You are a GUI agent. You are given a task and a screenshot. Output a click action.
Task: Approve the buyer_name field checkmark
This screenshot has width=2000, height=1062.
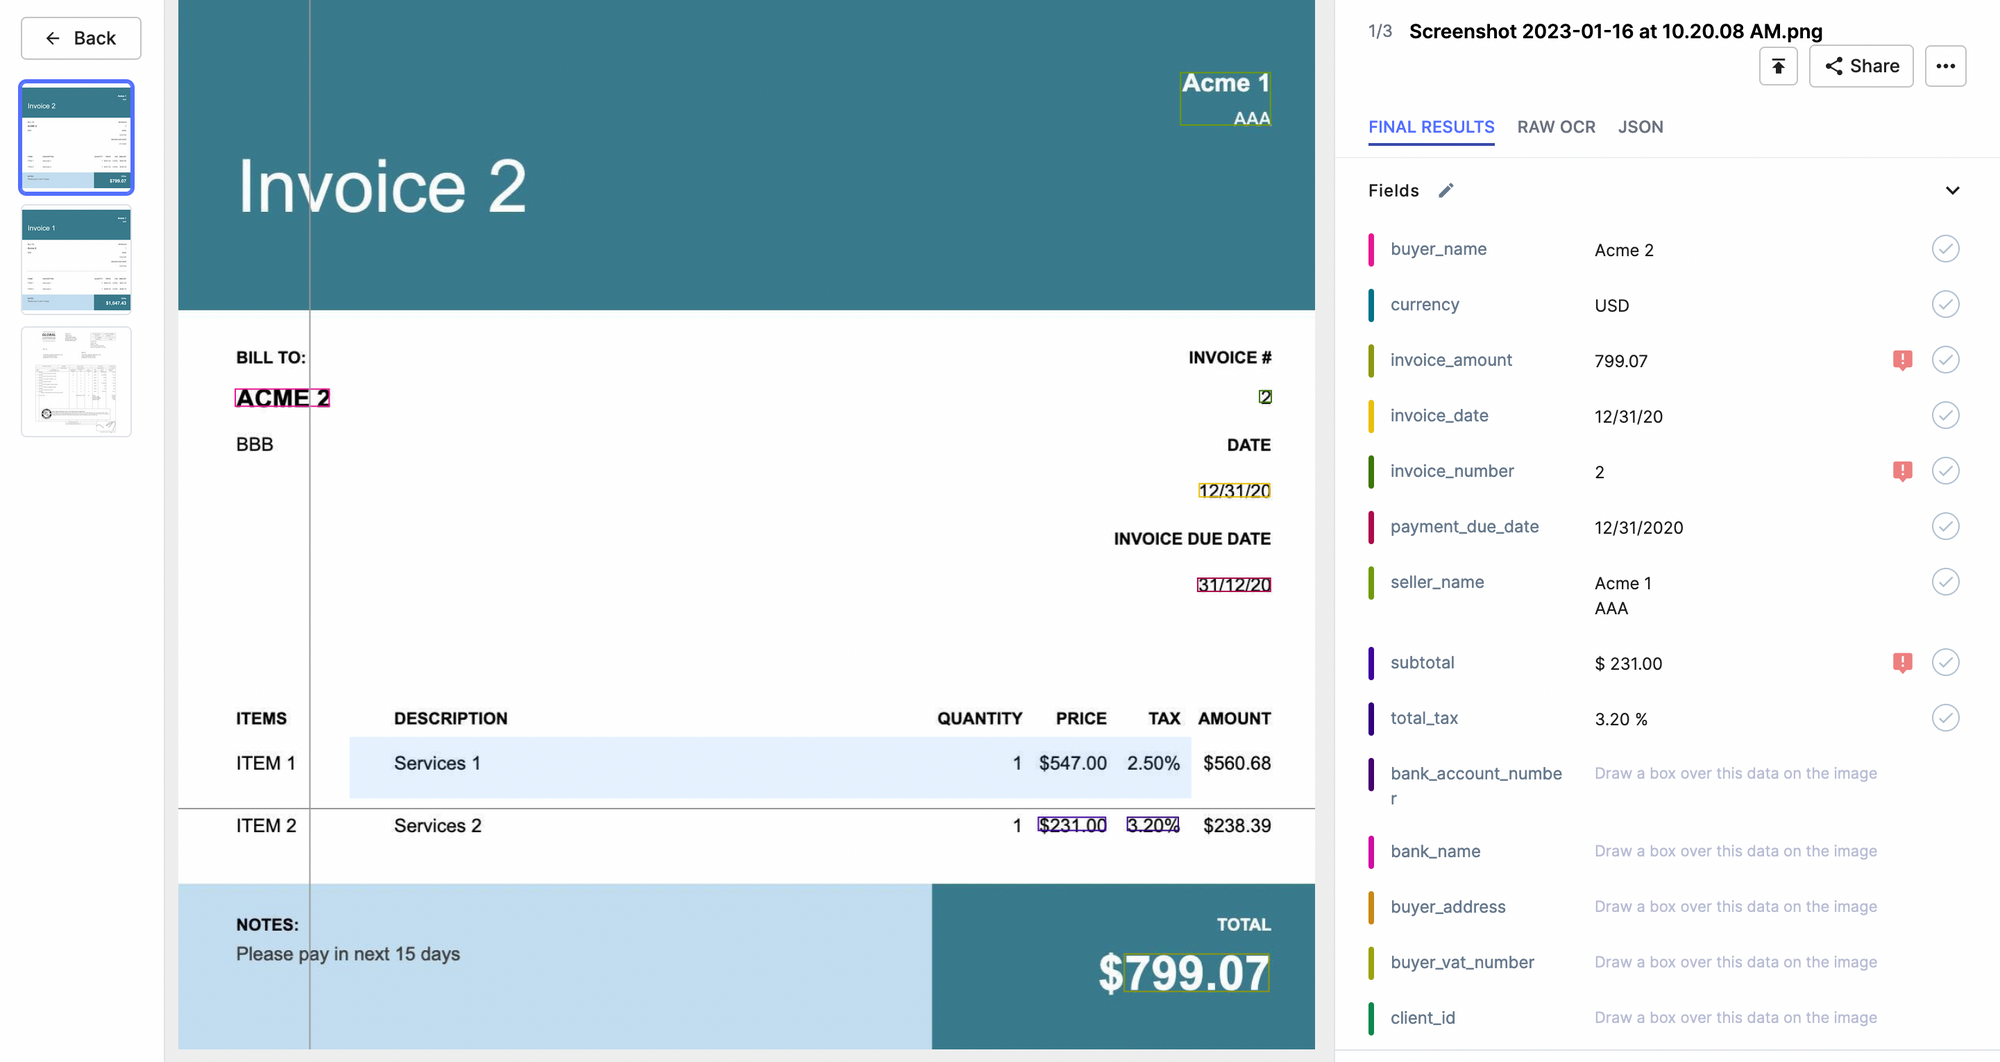(x=1945, y=249)
